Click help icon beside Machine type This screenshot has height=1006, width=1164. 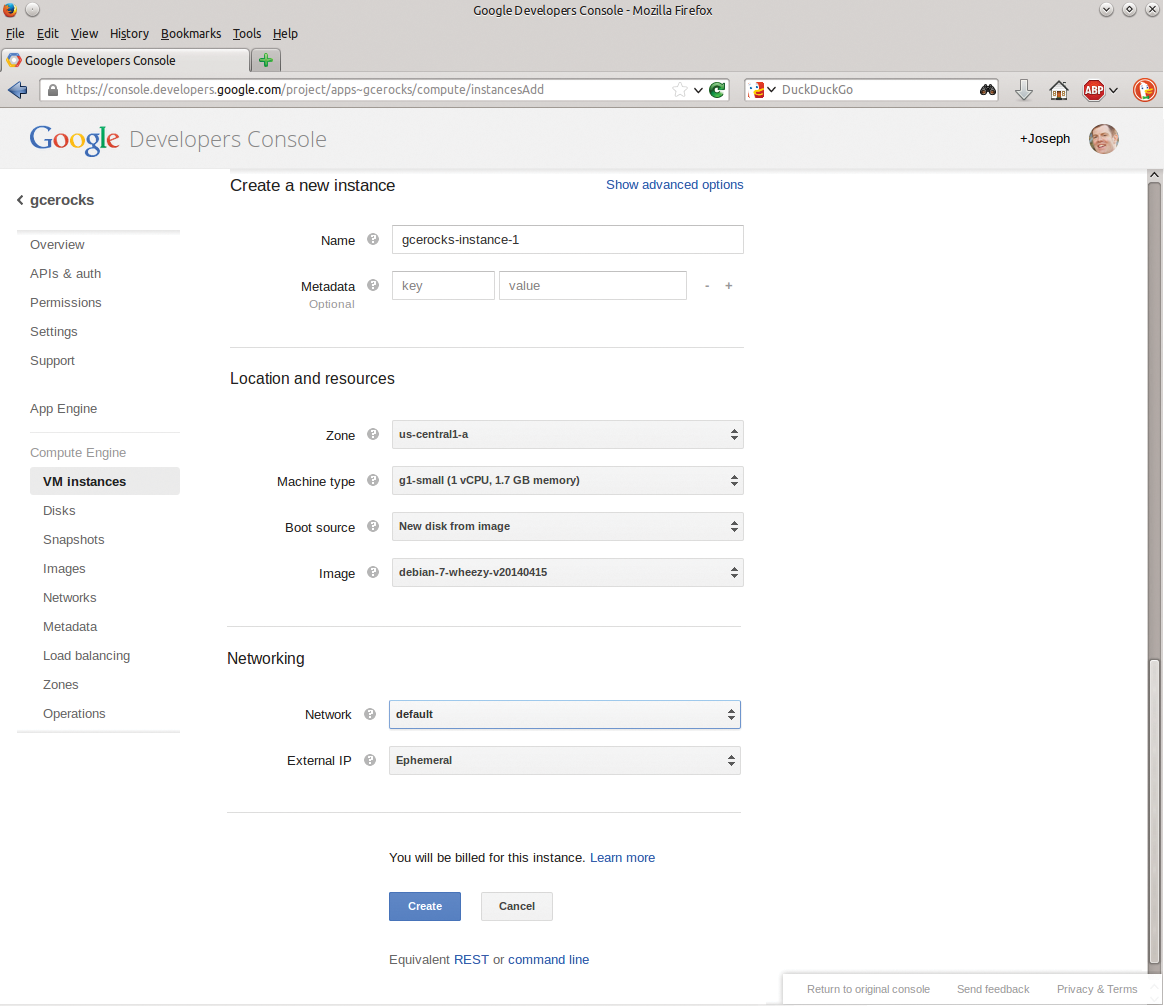pos(373,480)
